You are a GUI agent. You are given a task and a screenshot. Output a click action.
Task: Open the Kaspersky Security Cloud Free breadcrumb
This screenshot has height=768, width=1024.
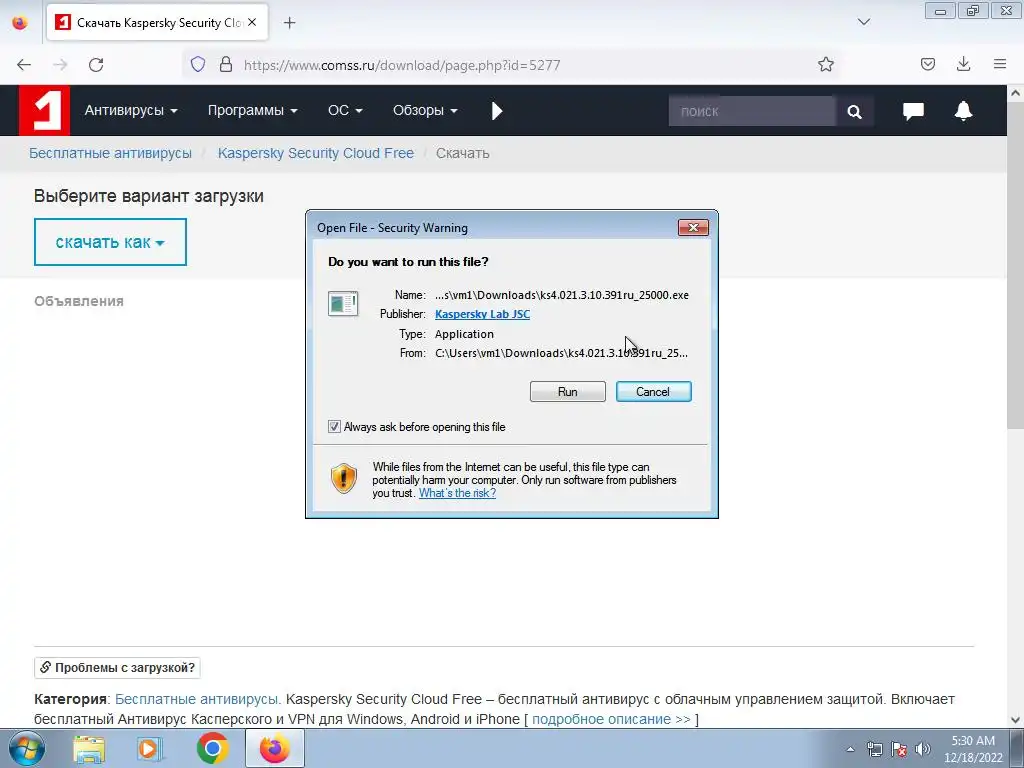tap(315, 153)
